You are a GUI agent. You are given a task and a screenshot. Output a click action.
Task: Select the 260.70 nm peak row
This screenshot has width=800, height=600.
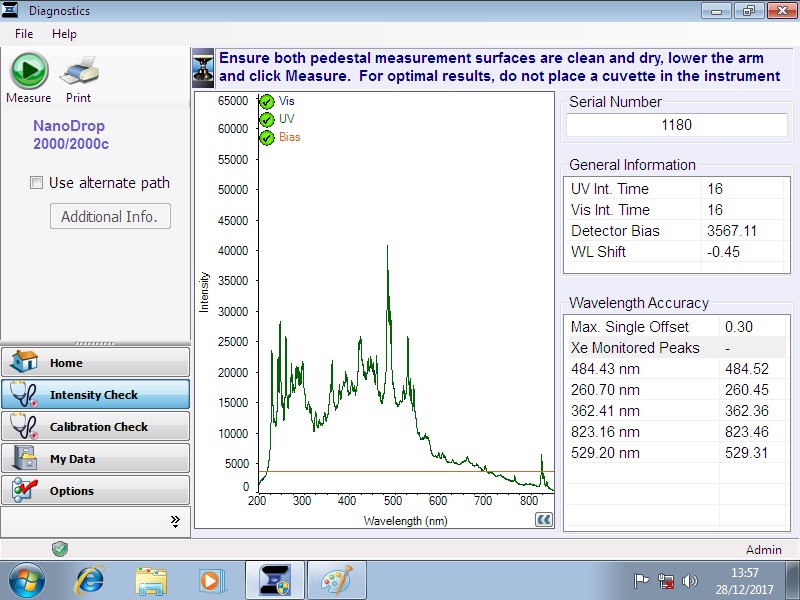tap(675, 390)
